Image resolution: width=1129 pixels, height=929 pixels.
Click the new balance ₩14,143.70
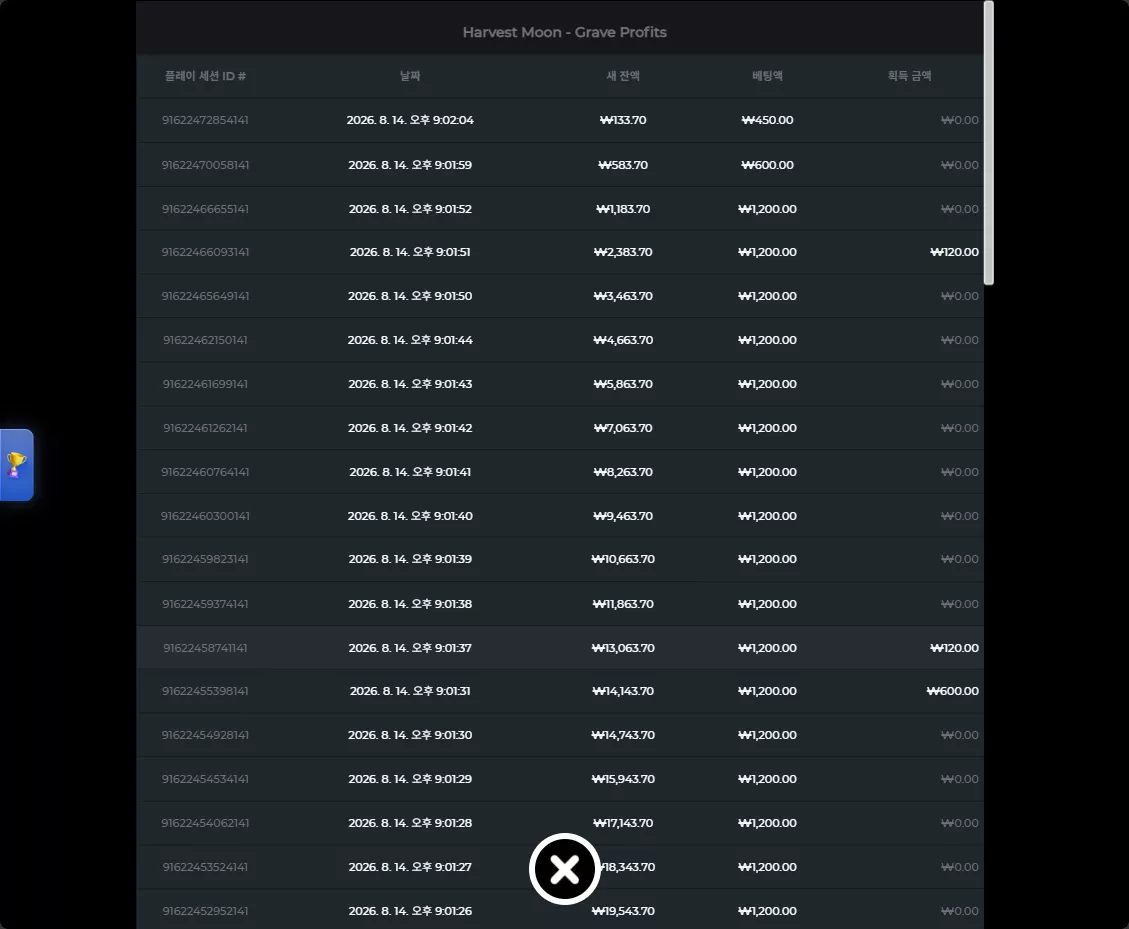(623, 691)
